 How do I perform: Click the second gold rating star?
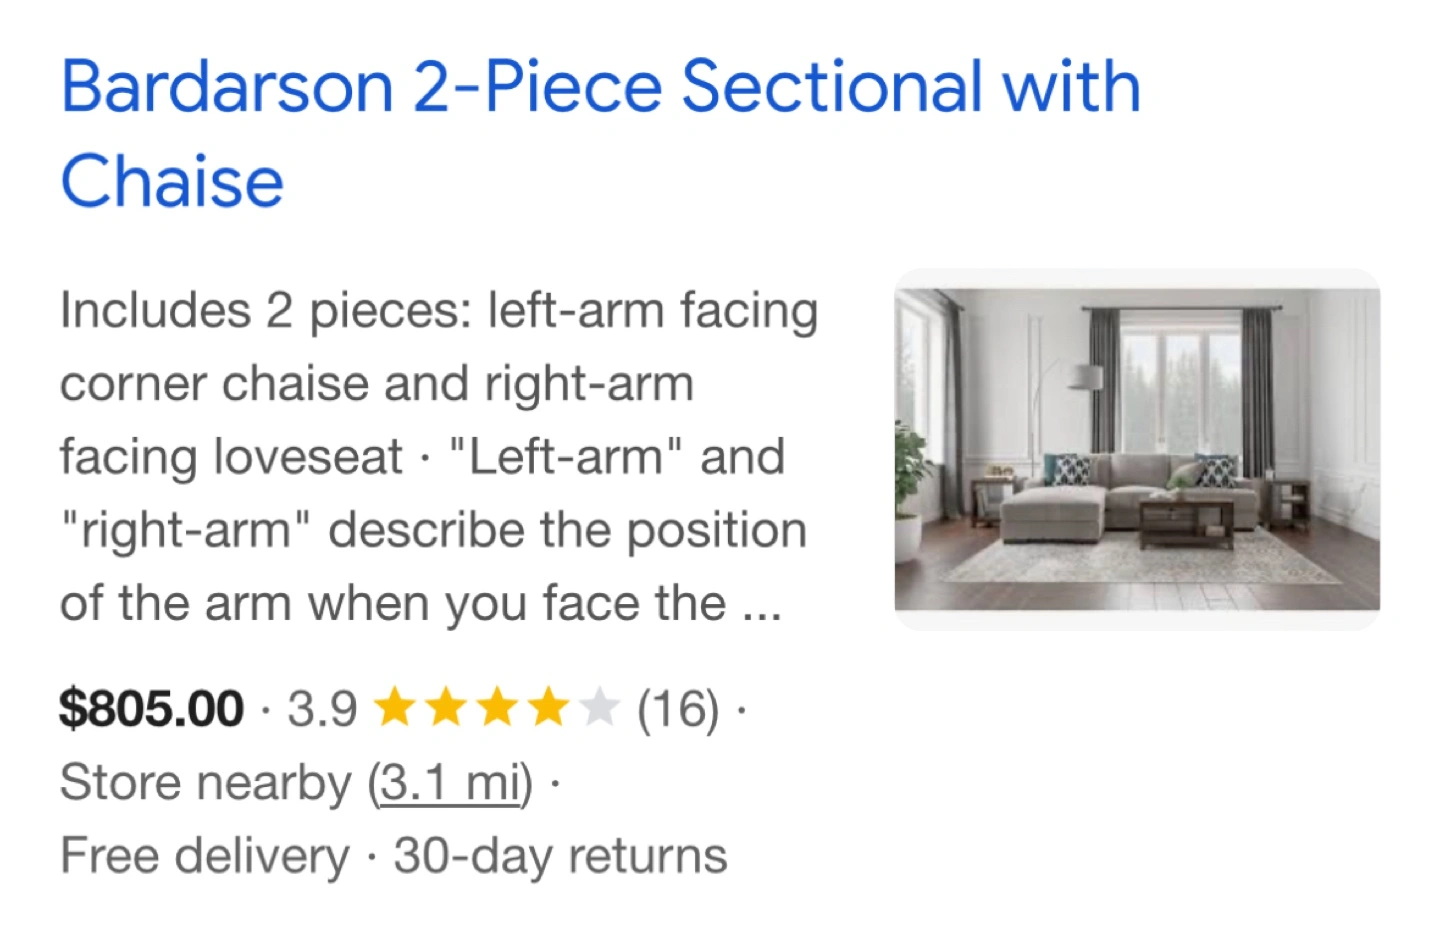click(445, 709)
